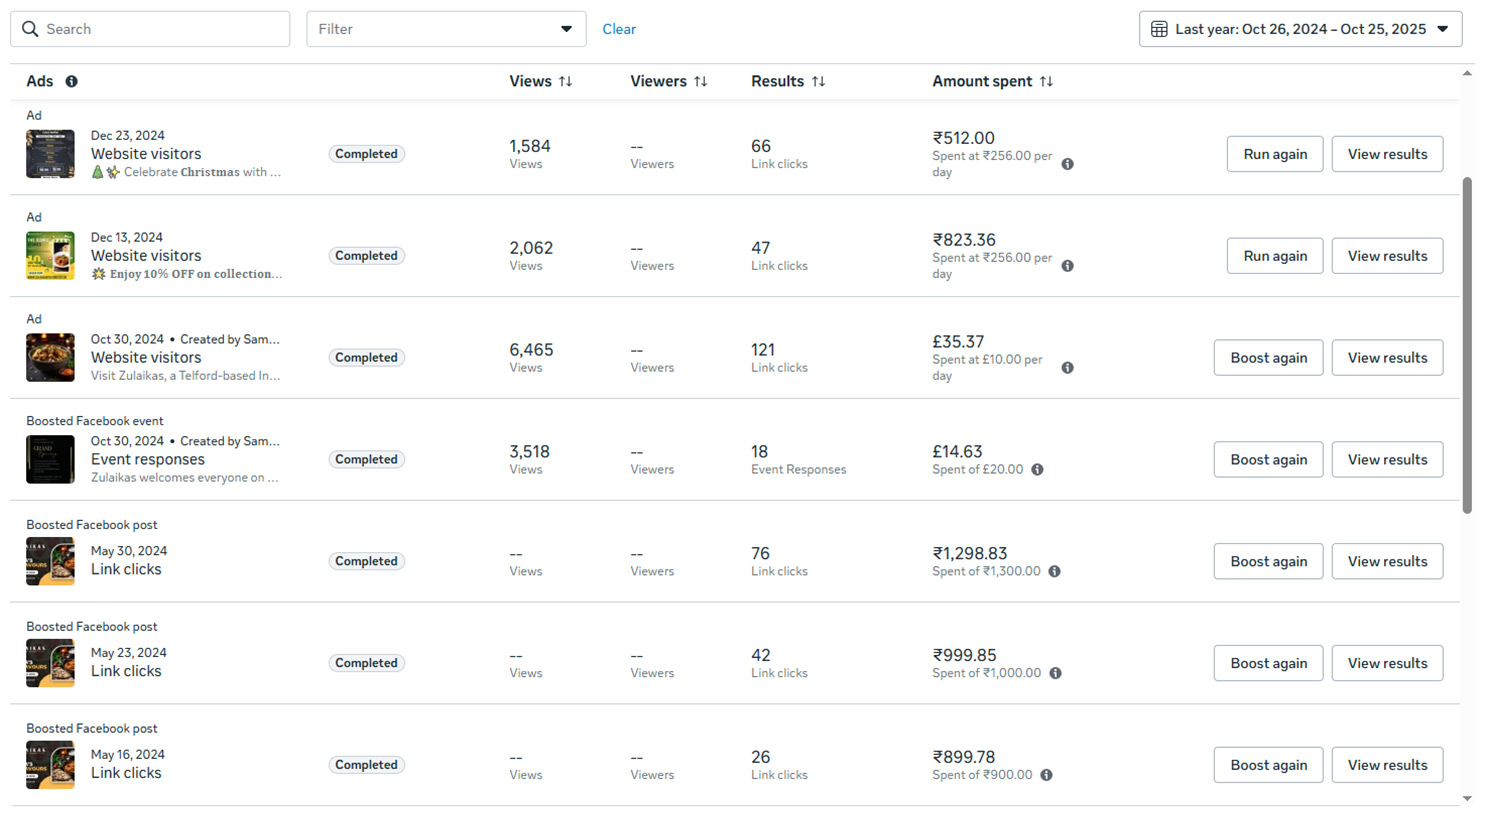Image resolution: width=1487 pixels, height=822 pixels.
Task: Sort by Amount spent column arrows
Action: (1046, 82)
